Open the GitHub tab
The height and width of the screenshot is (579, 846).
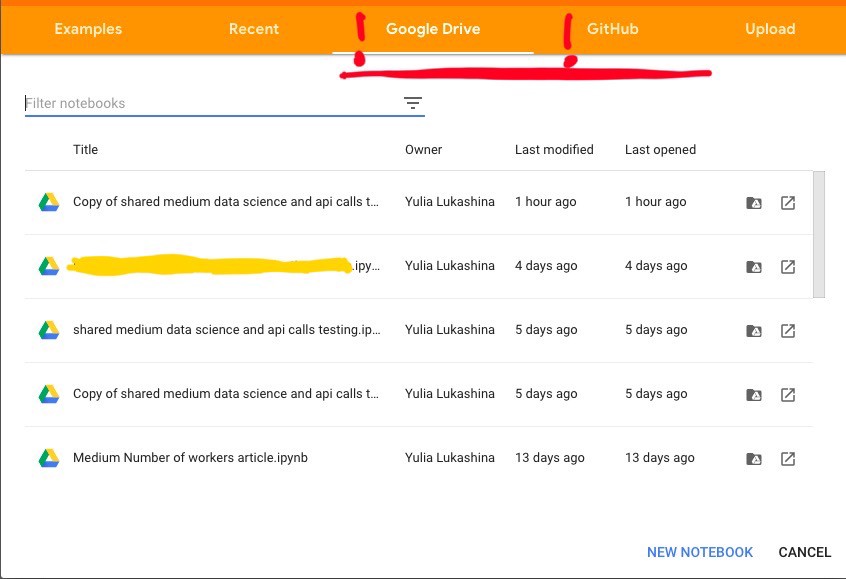(x=612, y=29)
